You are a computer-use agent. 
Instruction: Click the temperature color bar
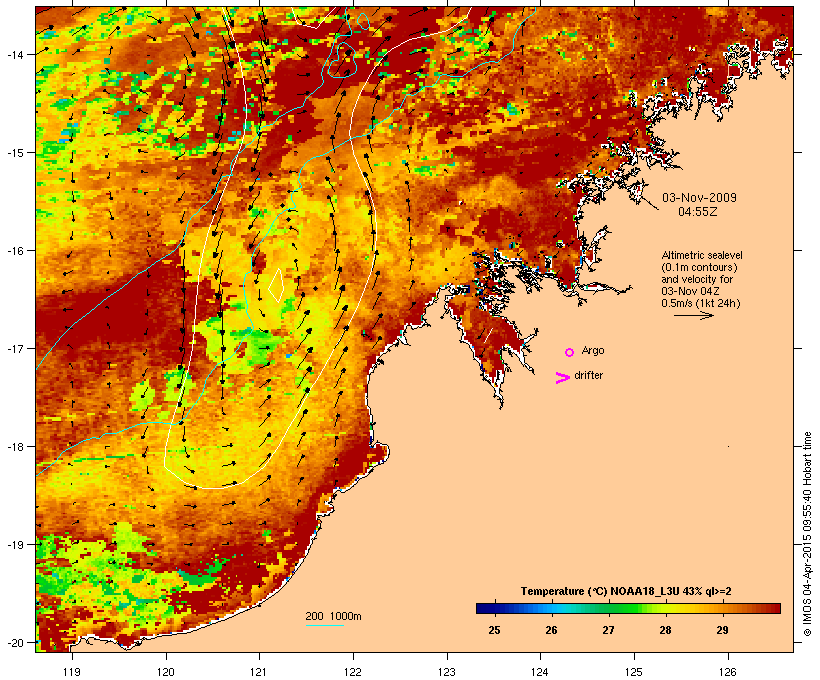coord(628,608)
